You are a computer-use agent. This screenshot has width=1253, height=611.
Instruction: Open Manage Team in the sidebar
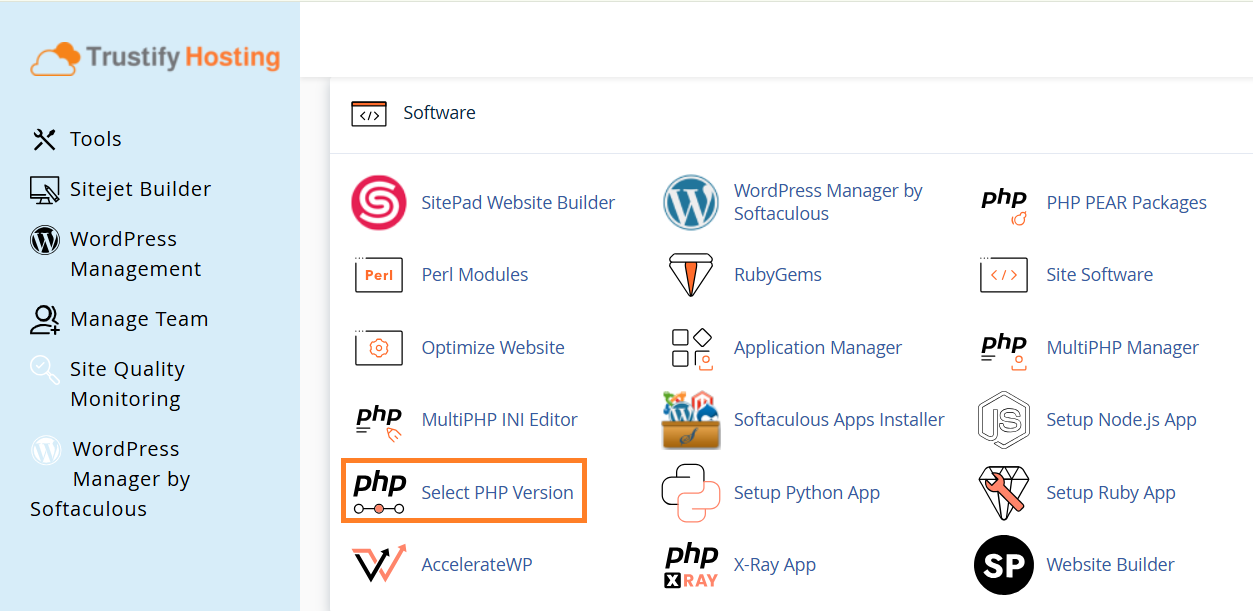[139, 319]
